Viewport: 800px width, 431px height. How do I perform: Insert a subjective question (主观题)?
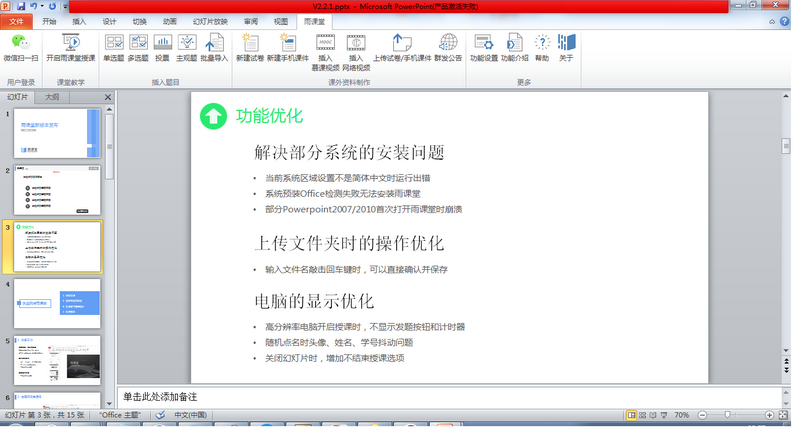click(x=186, y=48)
